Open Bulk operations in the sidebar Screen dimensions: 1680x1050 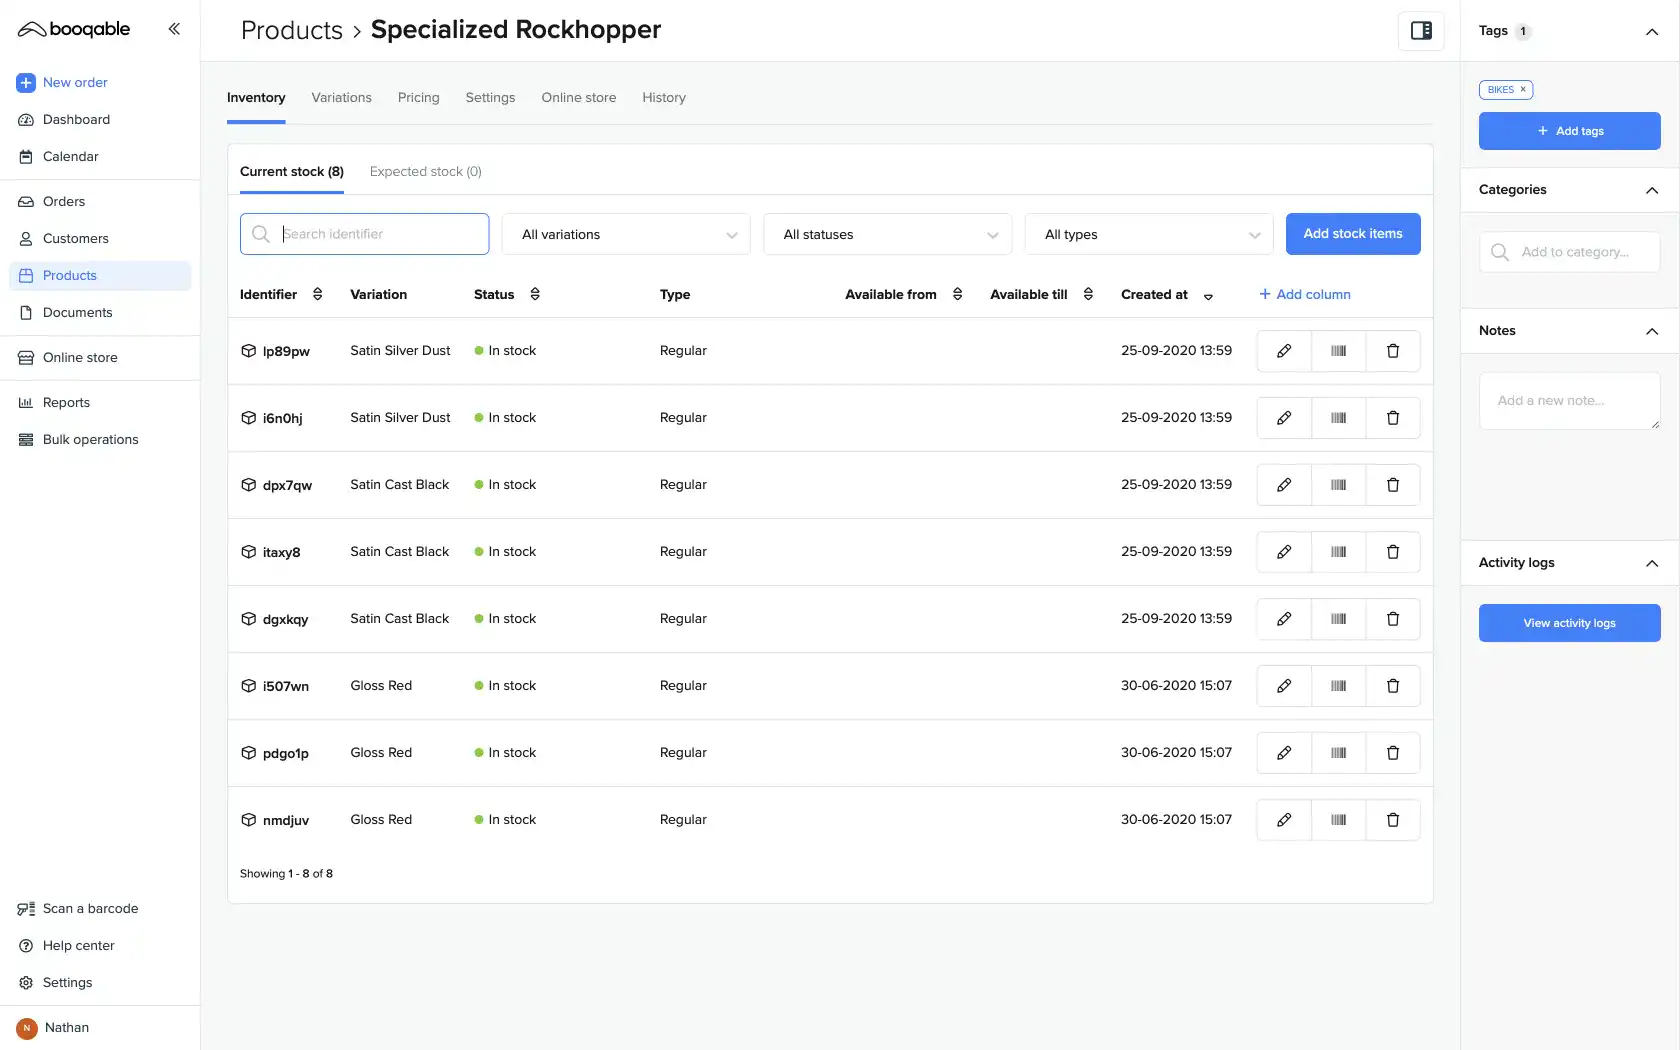click(x=90, y=439)
